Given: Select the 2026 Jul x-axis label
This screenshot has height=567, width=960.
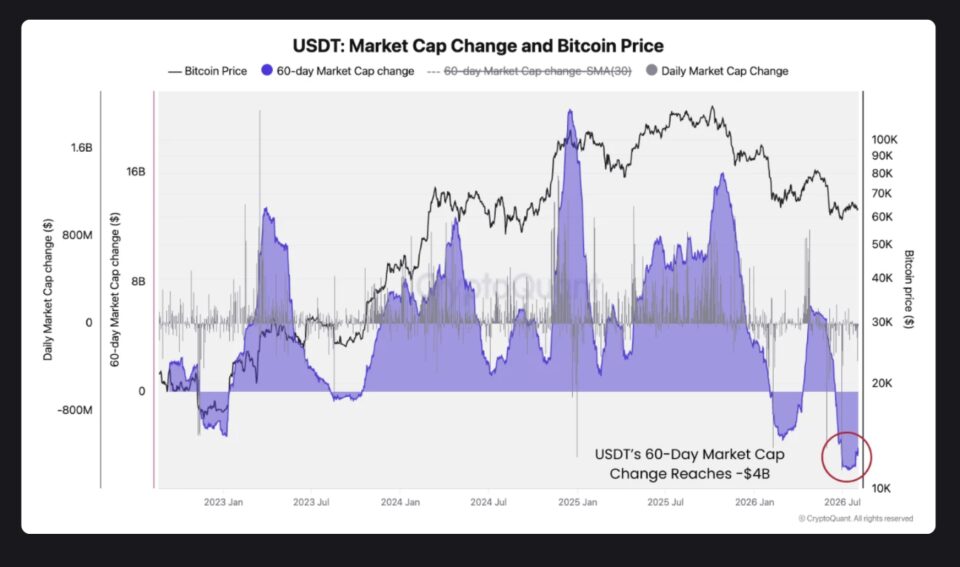Looking at the screenshot, I should (x=842, y=502).
